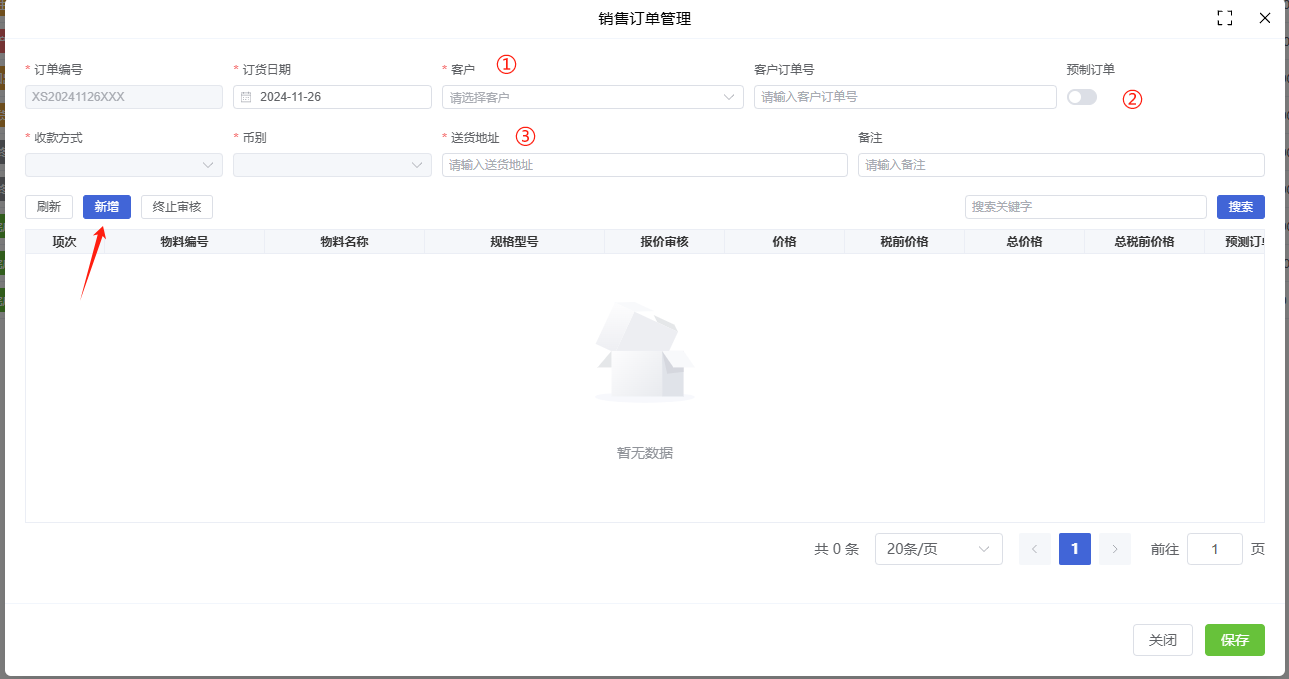Image resolution: width=1289 pixels, height=679 pixels.
Task: Focus the 备注 input
Action: (1061, 165)
